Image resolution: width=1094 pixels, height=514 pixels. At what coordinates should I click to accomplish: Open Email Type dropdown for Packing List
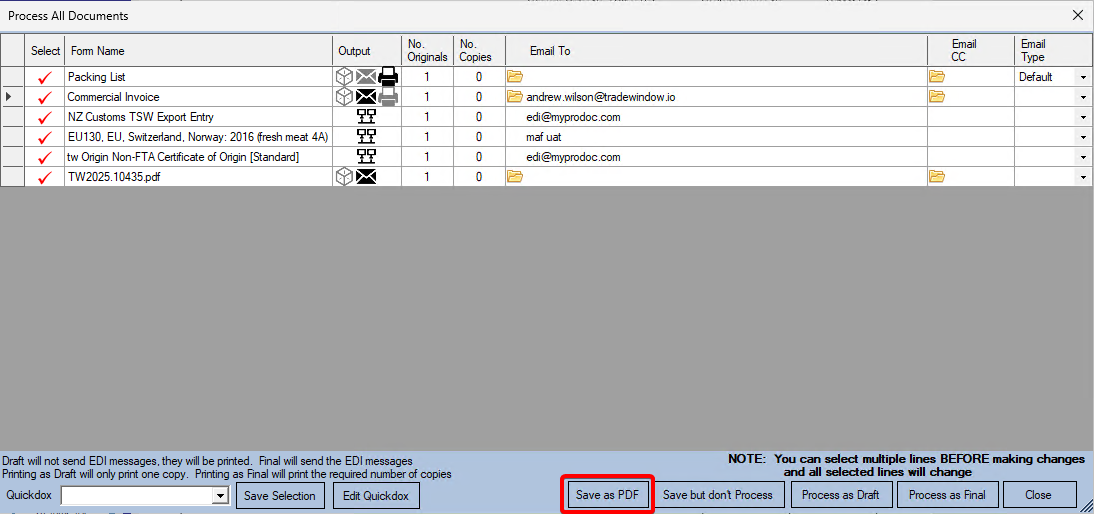point(1083,77)
